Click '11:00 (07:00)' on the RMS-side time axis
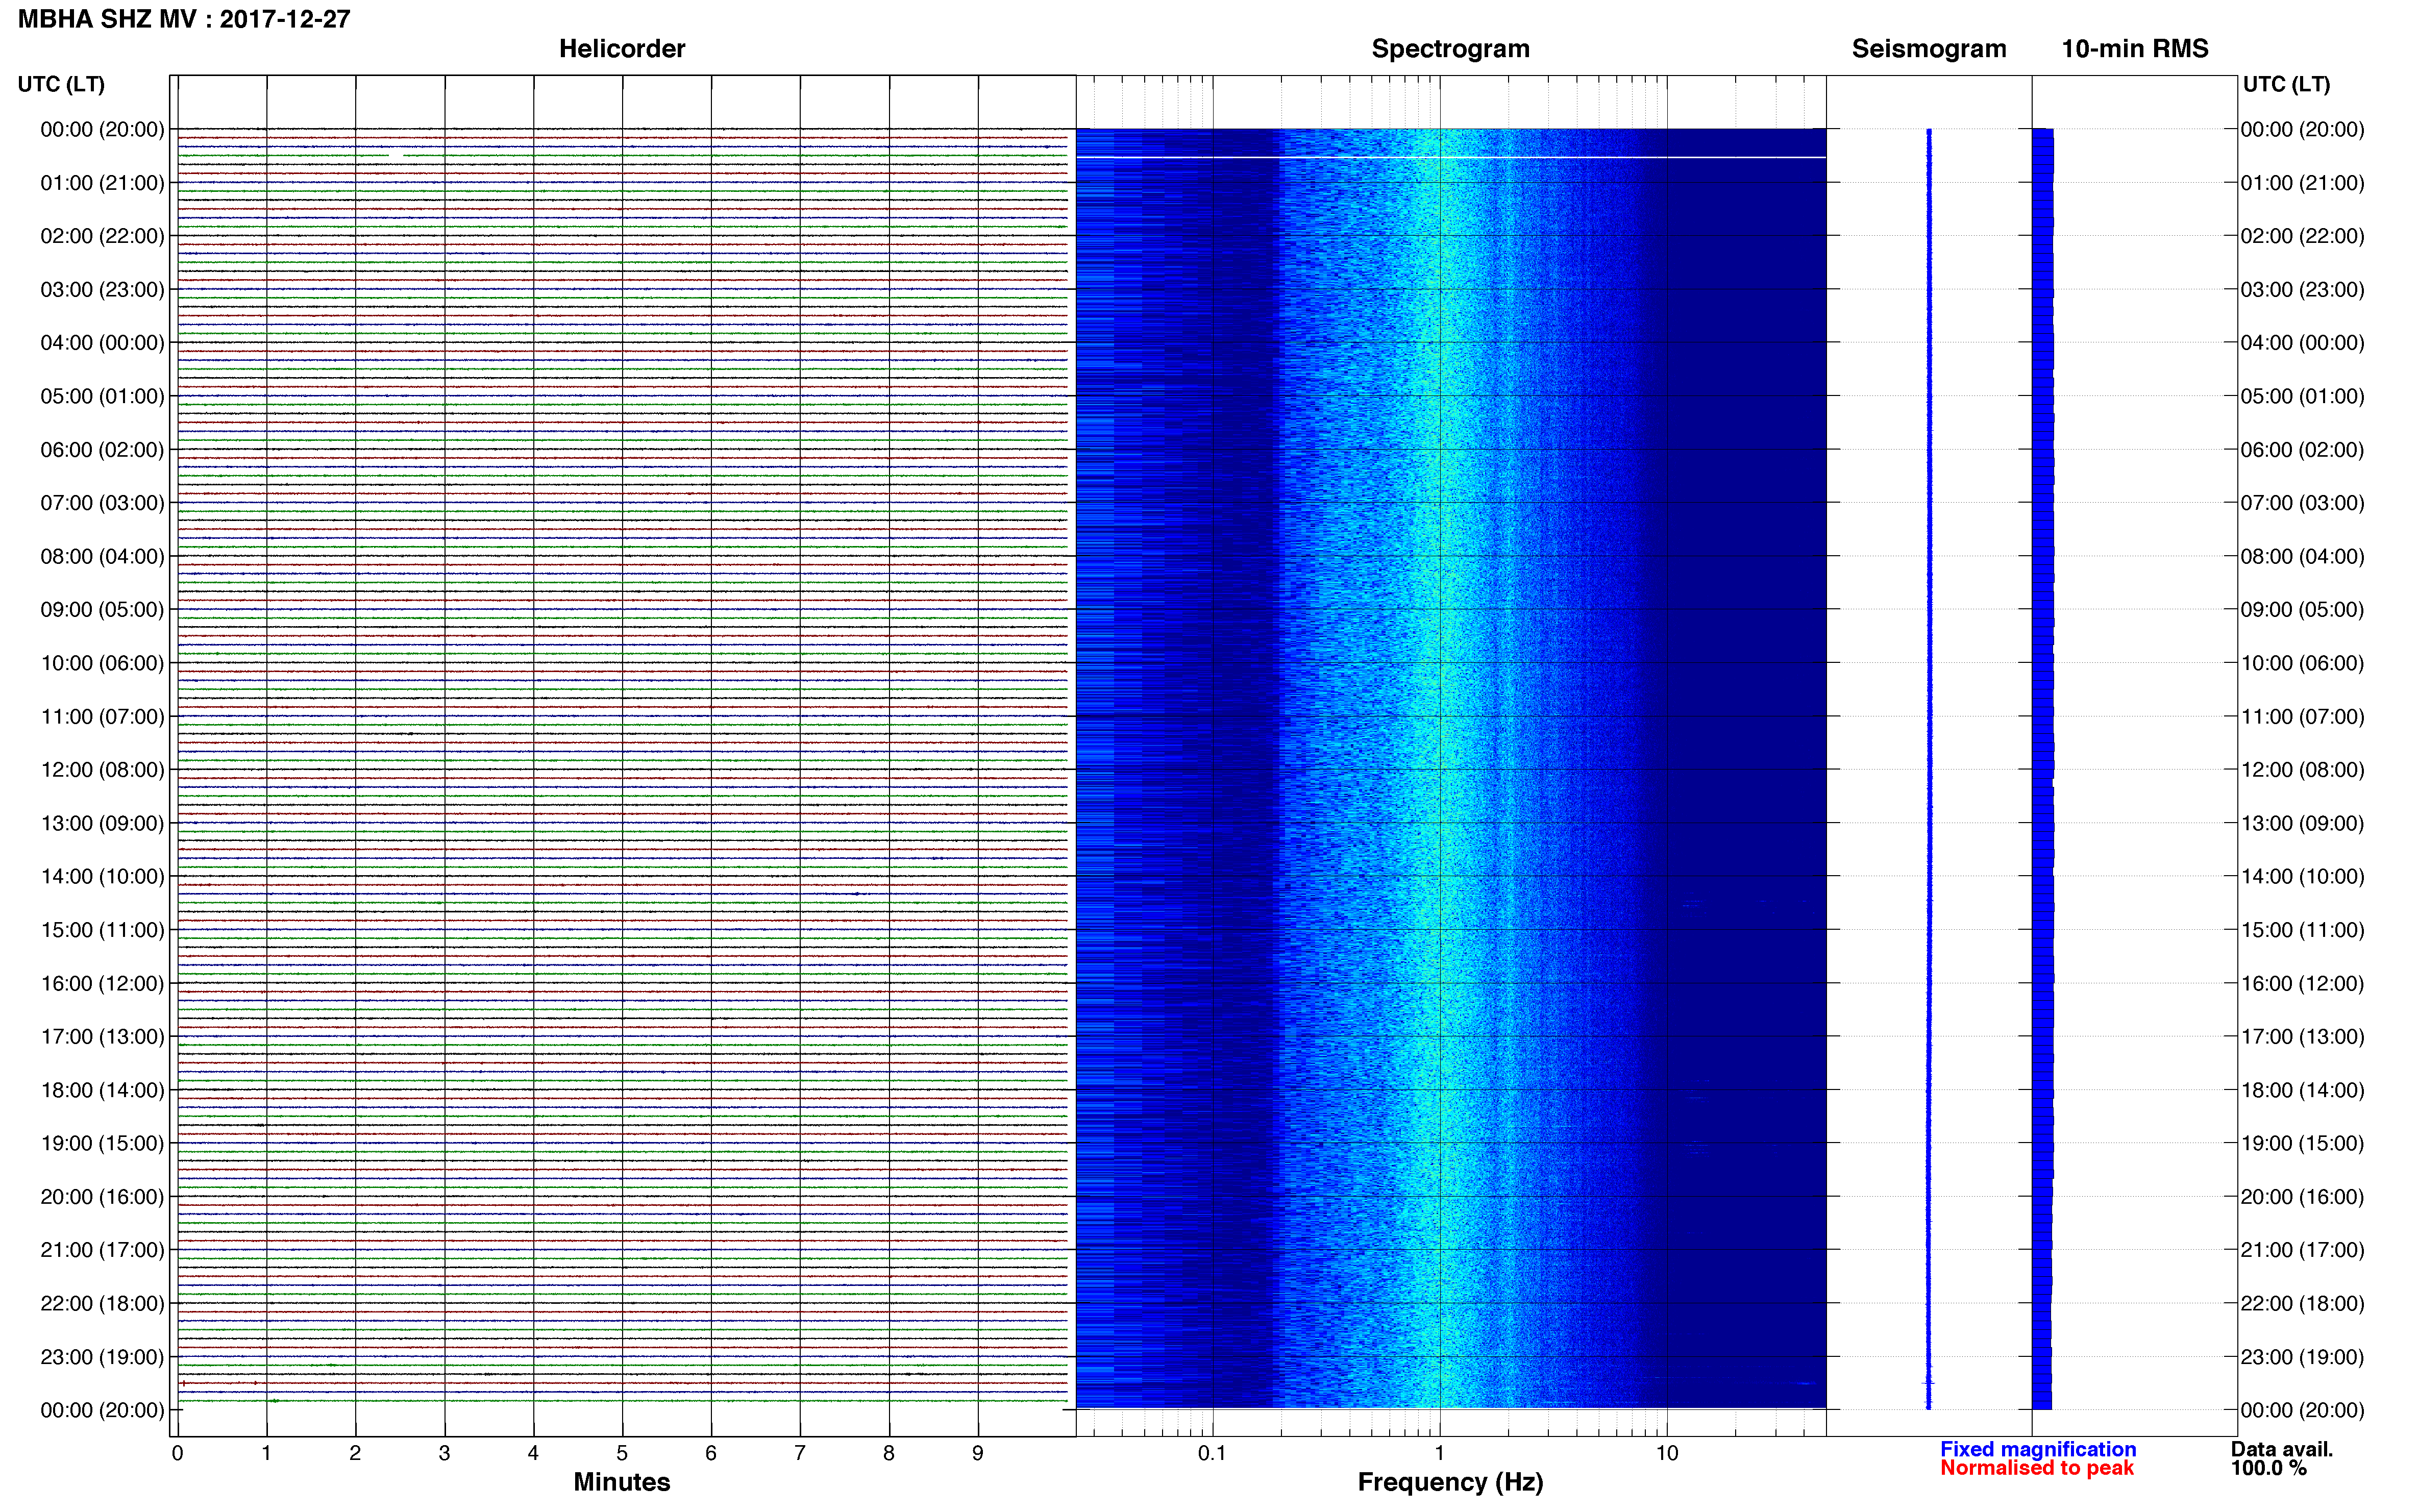The width and height of the screenshot is (2419, 1512). pos(2302,716)
